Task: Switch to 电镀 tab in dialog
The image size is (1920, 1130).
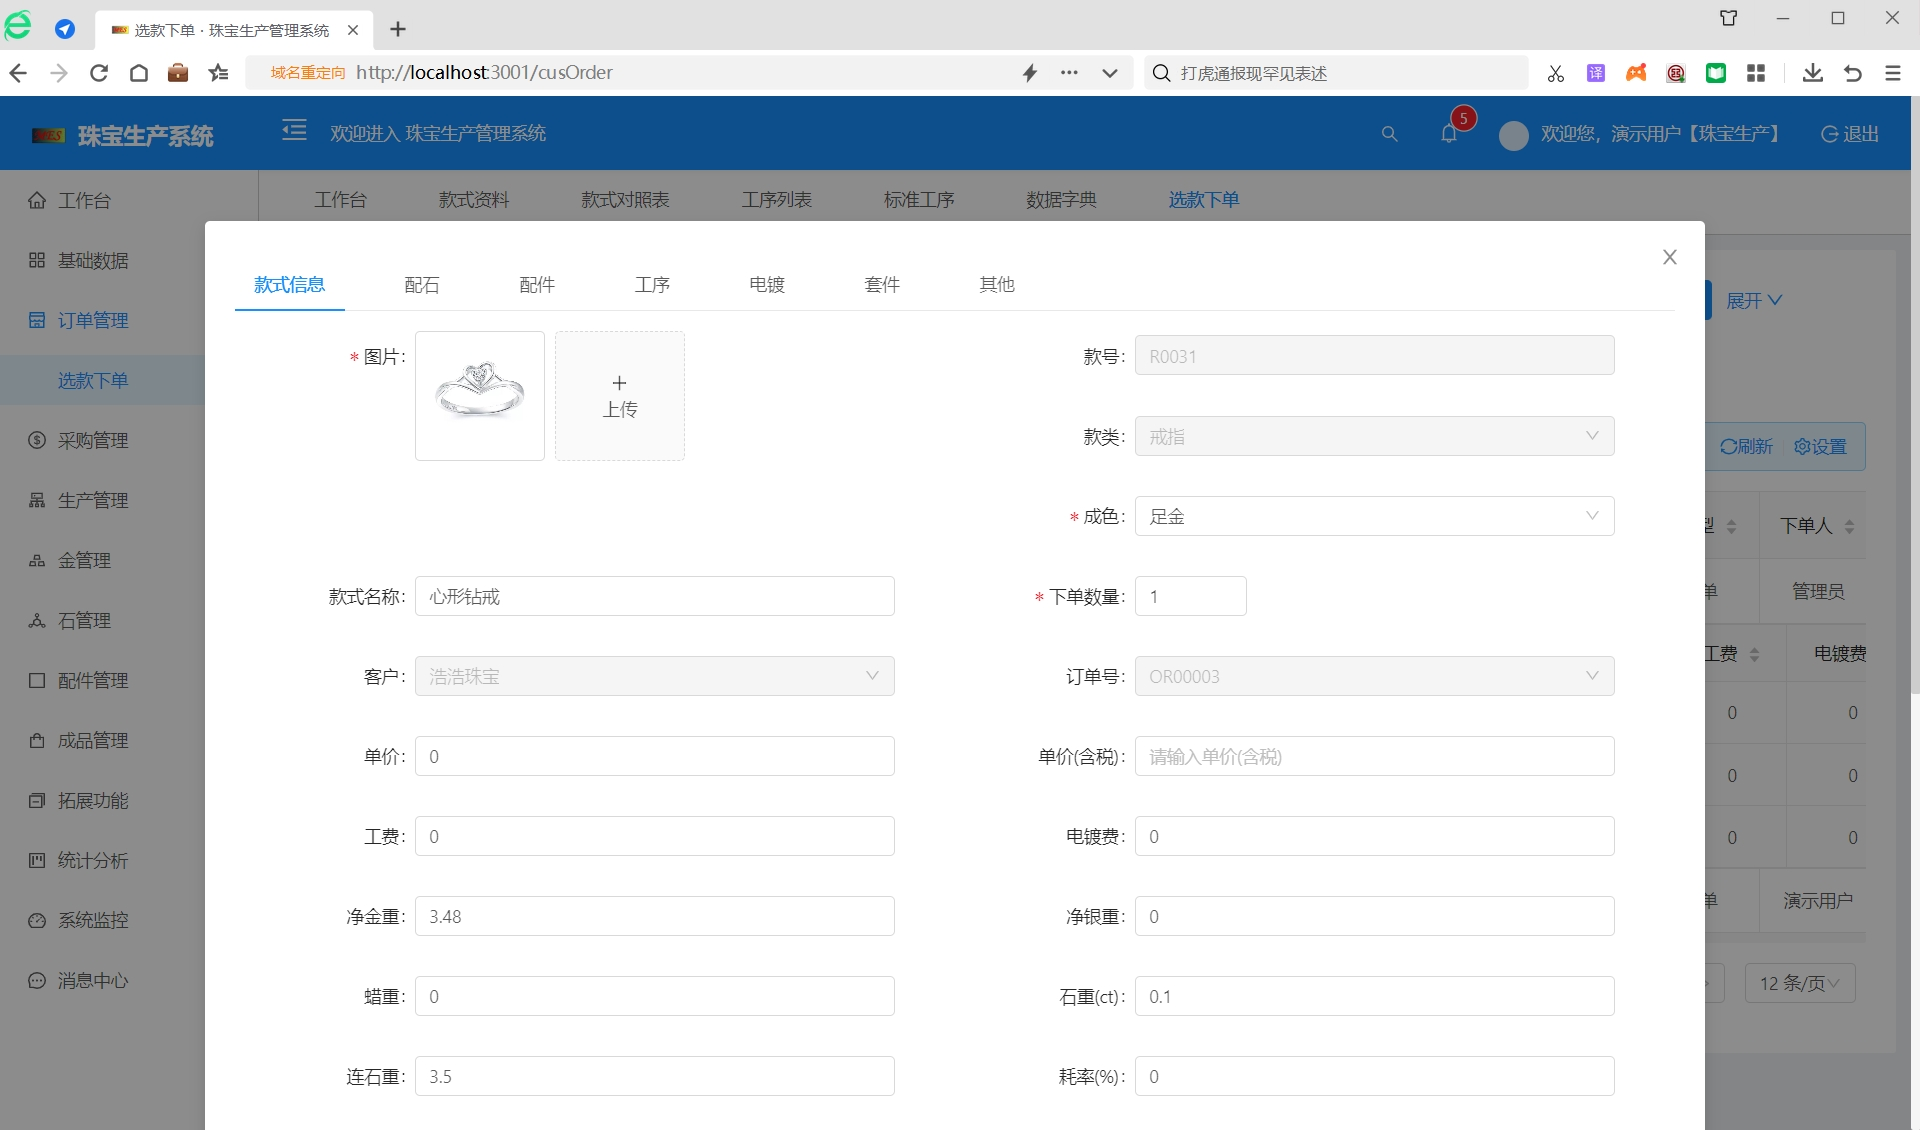Action: pyautogui.click(x=767, y=285)
